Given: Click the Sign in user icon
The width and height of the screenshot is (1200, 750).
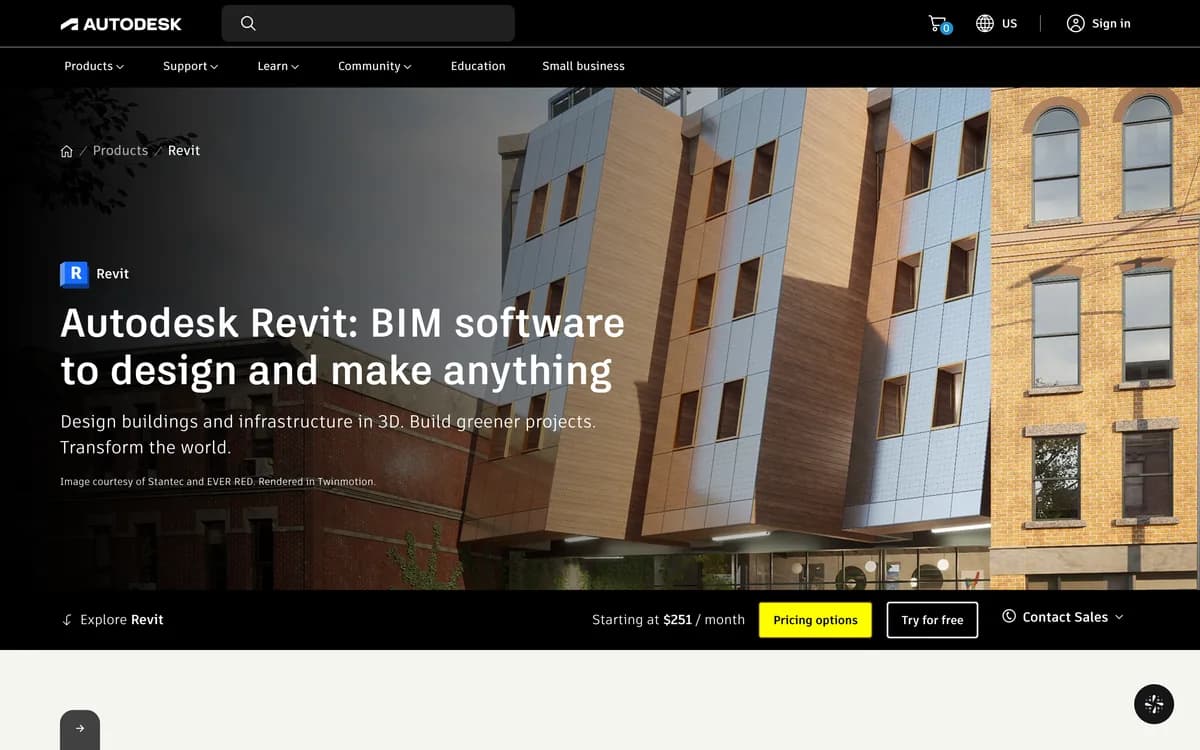Looking at the screenshot, I should [x=1076, y=23].
